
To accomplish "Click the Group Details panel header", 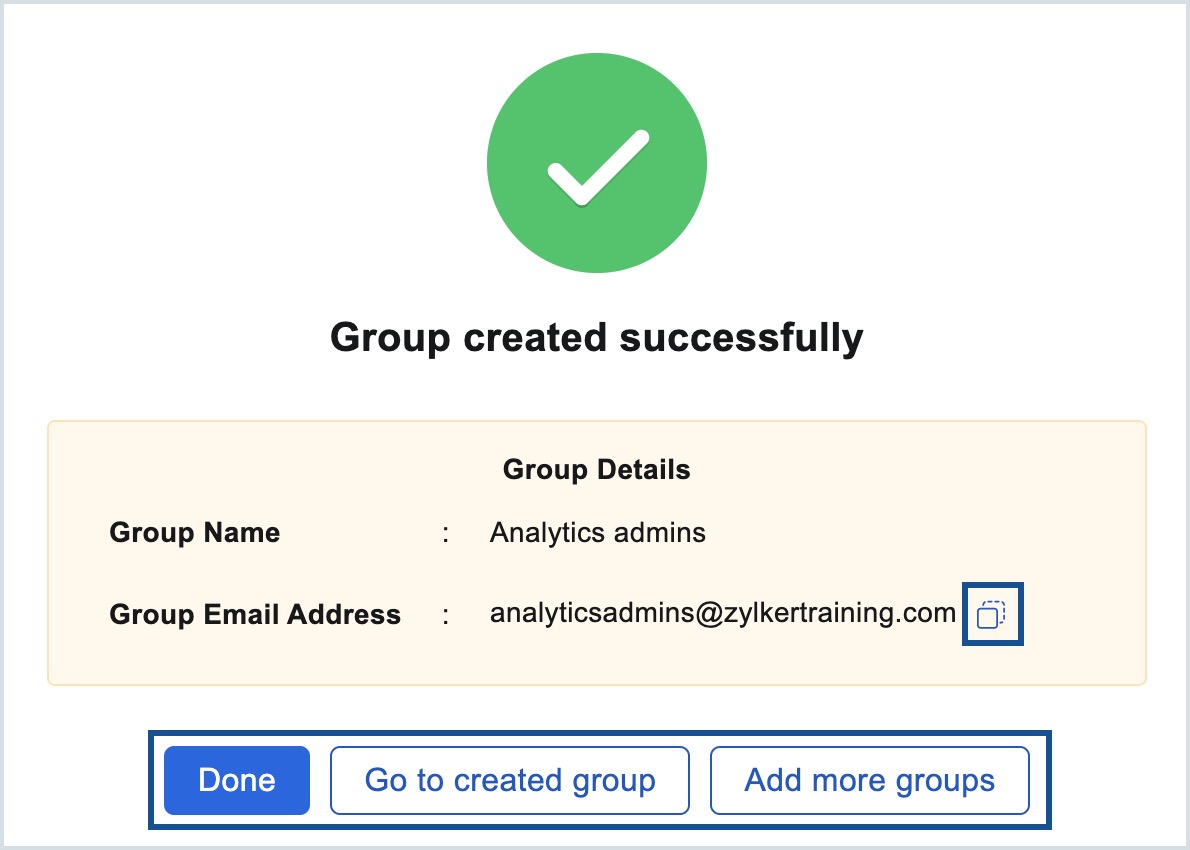I will pyautogui.click(x=596, y=469).
